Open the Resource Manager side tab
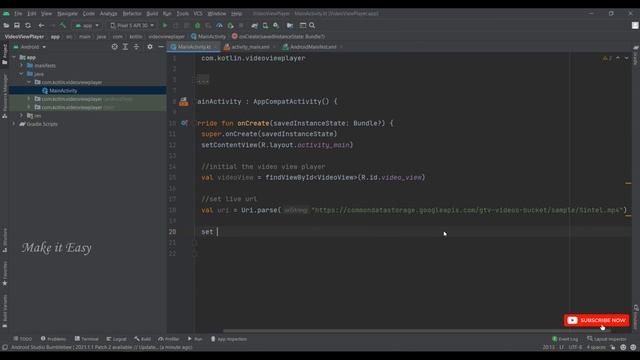Screen dimensions: 640x360 click(x=4, y=96)
